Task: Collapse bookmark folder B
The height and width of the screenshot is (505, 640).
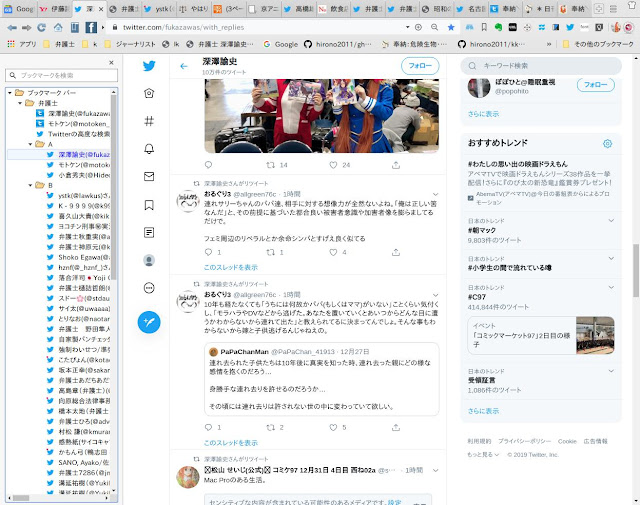Action: (x=31, y=185)
